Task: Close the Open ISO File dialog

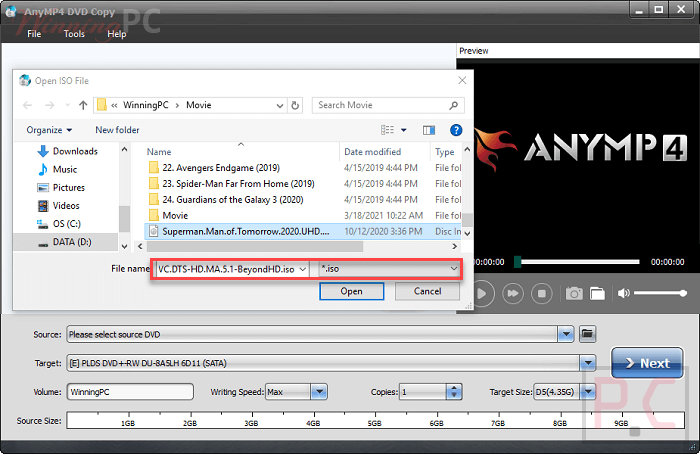Action: click(x=462, y=80)
